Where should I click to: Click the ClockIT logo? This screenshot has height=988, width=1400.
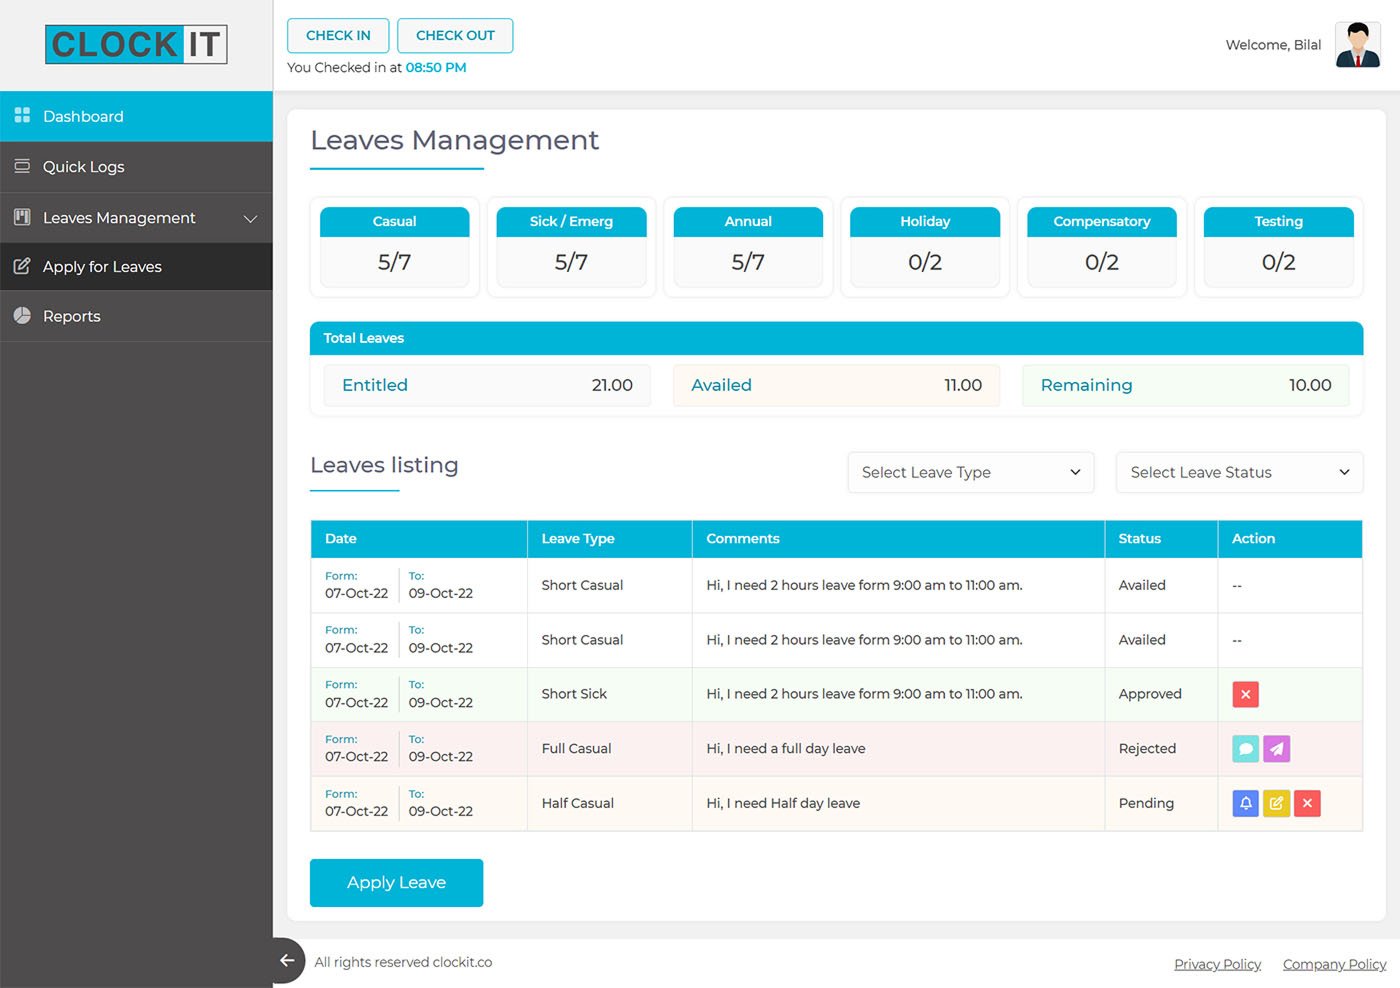pyautogui.click(x=136, y=45)
